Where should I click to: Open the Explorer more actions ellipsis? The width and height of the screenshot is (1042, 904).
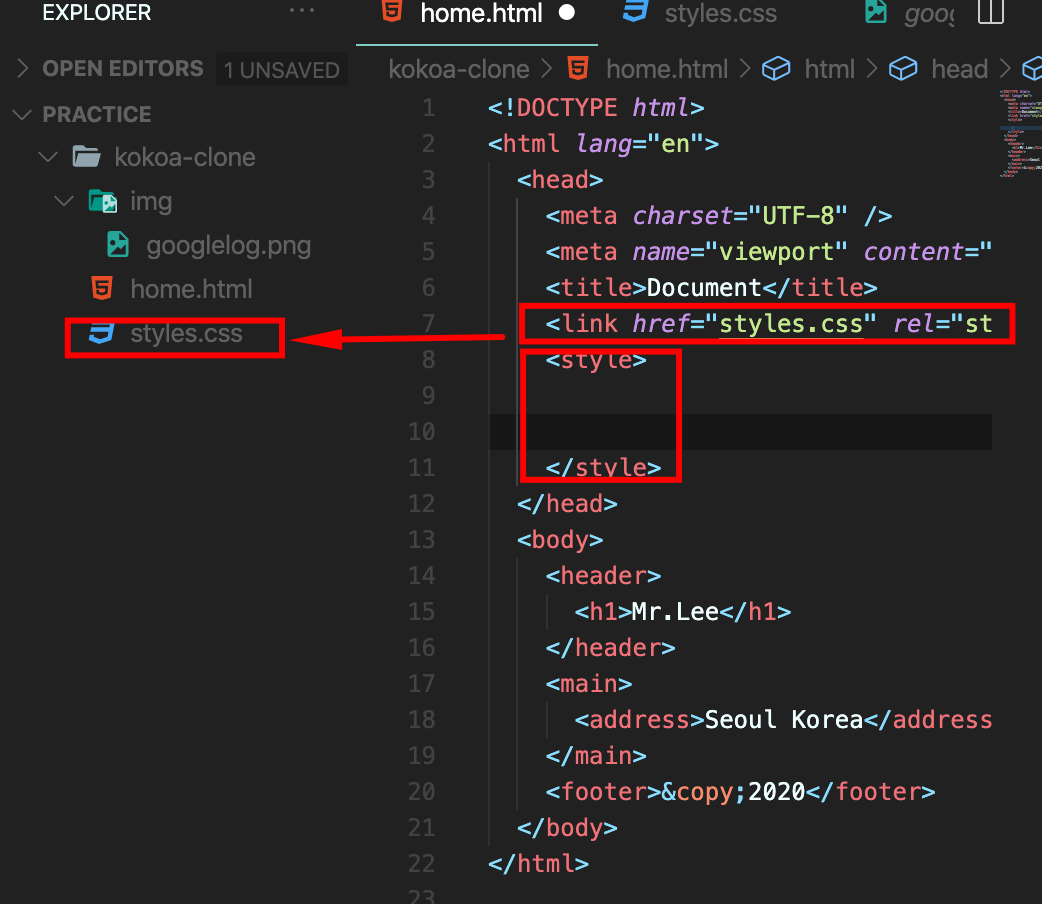pyautogui.click(x=302, y=10)
